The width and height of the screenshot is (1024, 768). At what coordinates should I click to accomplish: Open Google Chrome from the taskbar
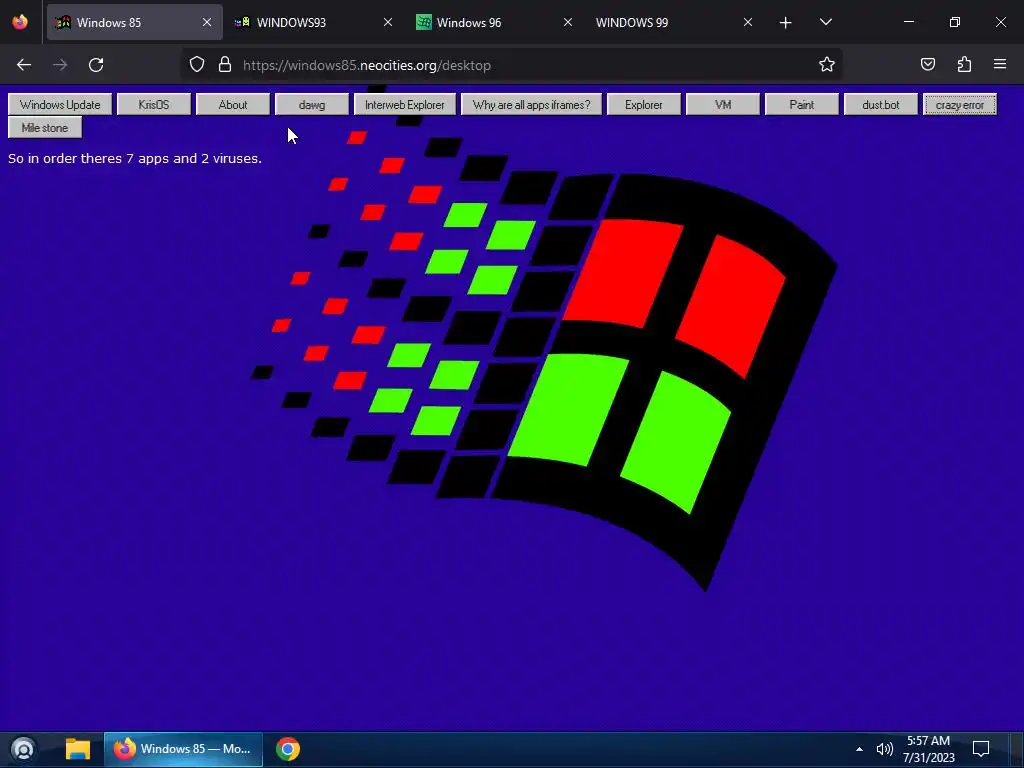coord(288,749)
